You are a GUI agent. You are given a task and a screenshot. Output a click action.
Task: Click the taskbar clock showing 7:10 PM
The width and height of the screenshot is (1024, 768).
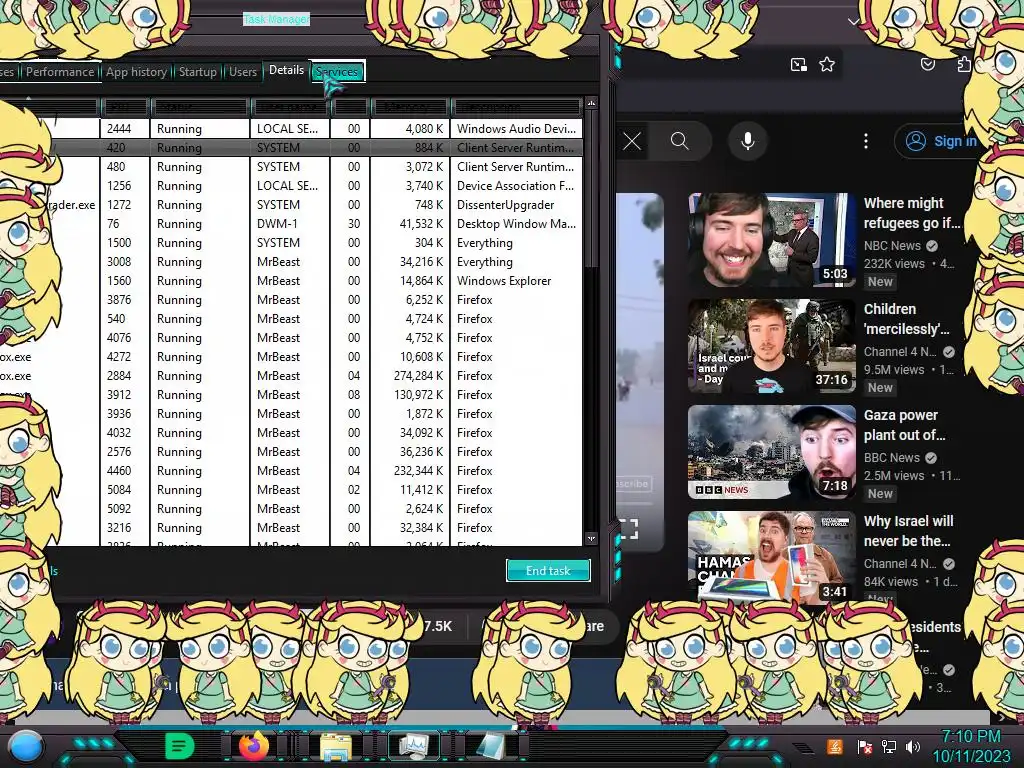pyautogui.click(x=971, y=746)
